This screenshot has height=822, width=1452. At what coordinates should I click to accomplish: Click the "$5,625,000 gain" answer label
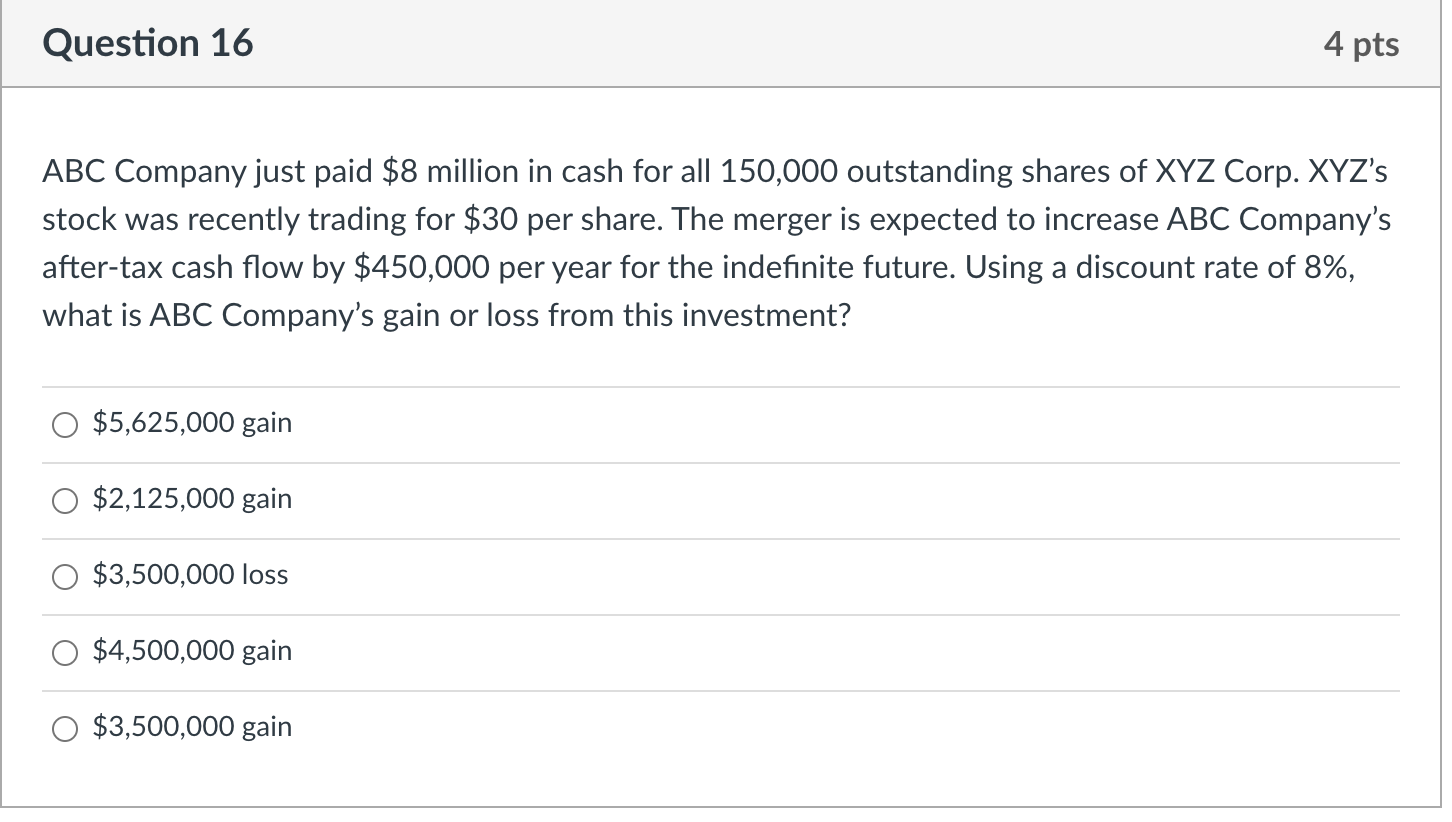[x=192, y=423]
